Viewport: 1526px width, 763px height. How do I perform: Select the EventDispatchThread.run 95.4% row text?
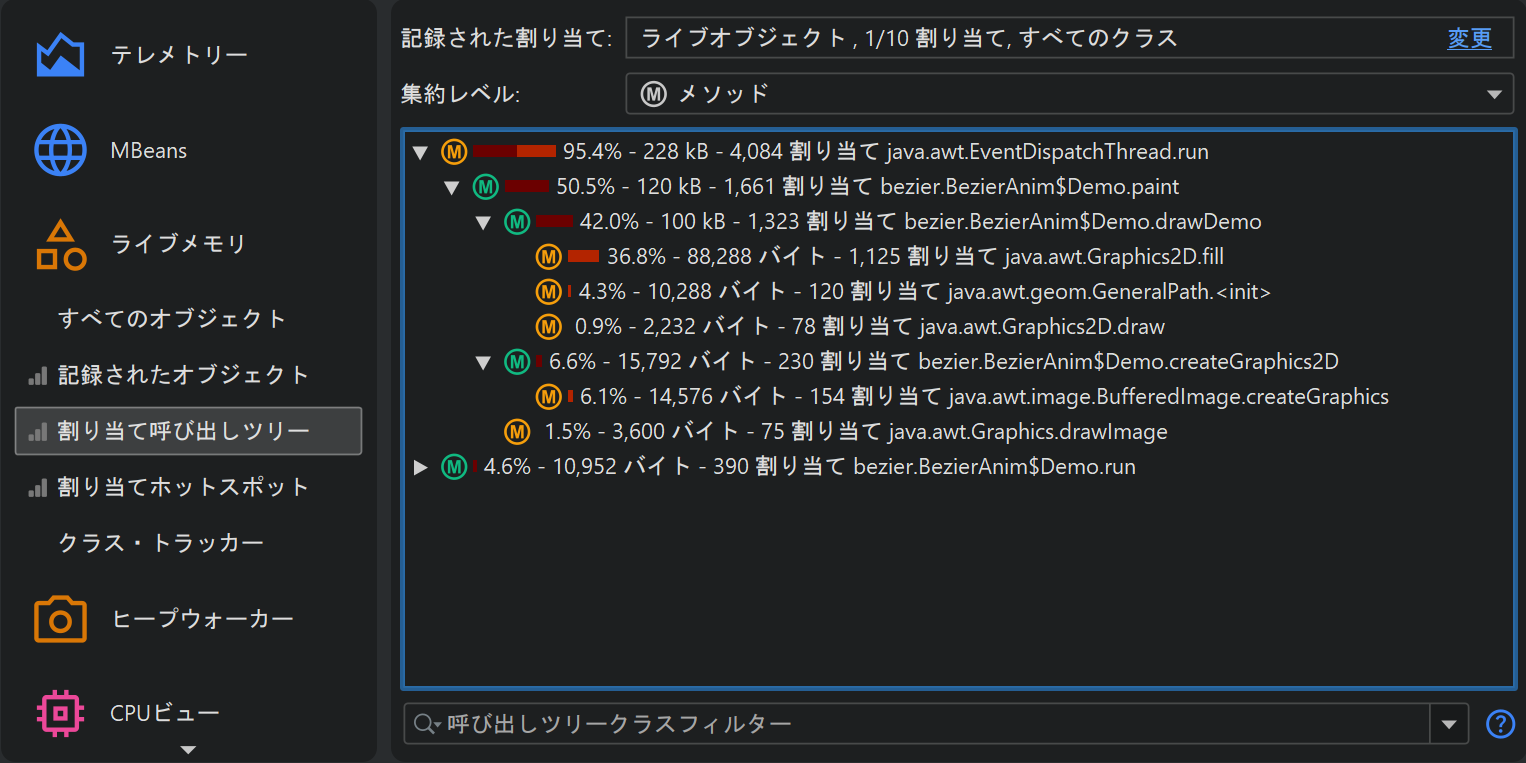click(x=886, y=152)
